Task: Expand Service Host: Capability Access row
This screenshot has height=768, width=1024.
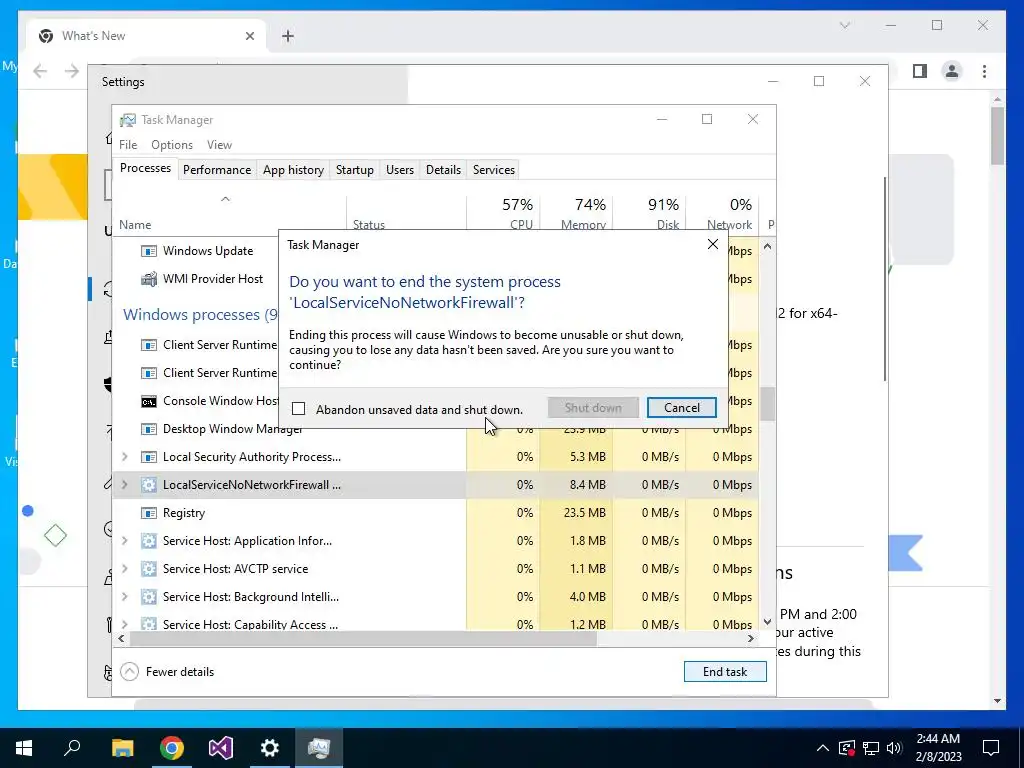Action: click(125, 624)
